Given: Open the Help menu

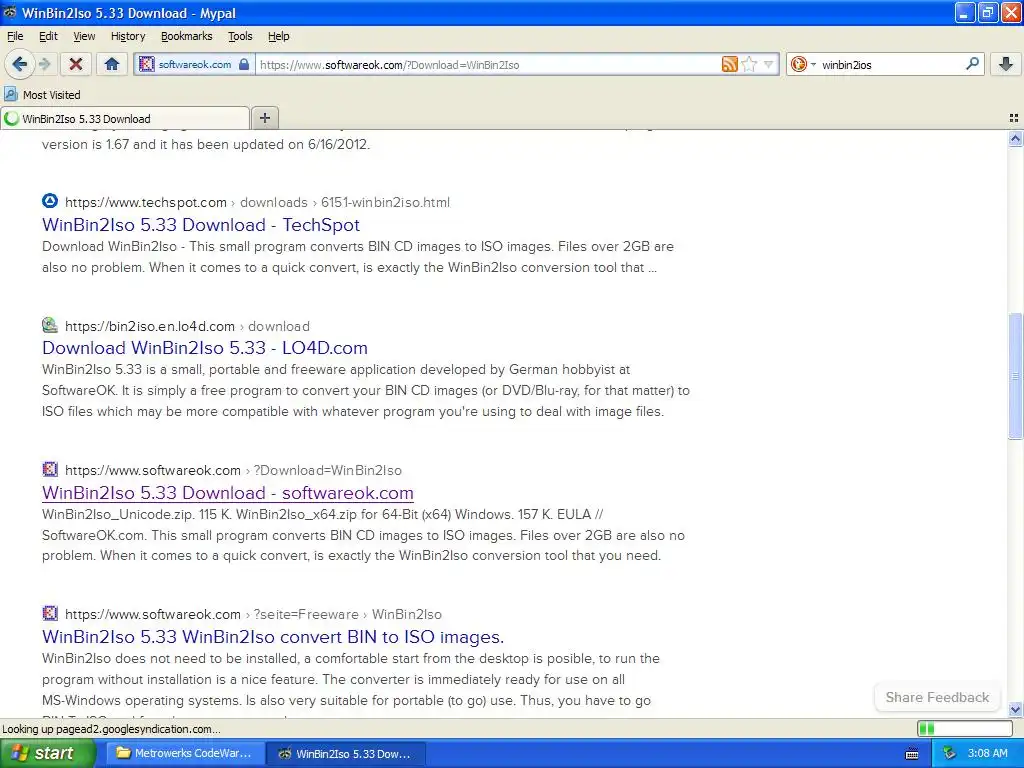Looking at the screenshot, I should (279, 37).
